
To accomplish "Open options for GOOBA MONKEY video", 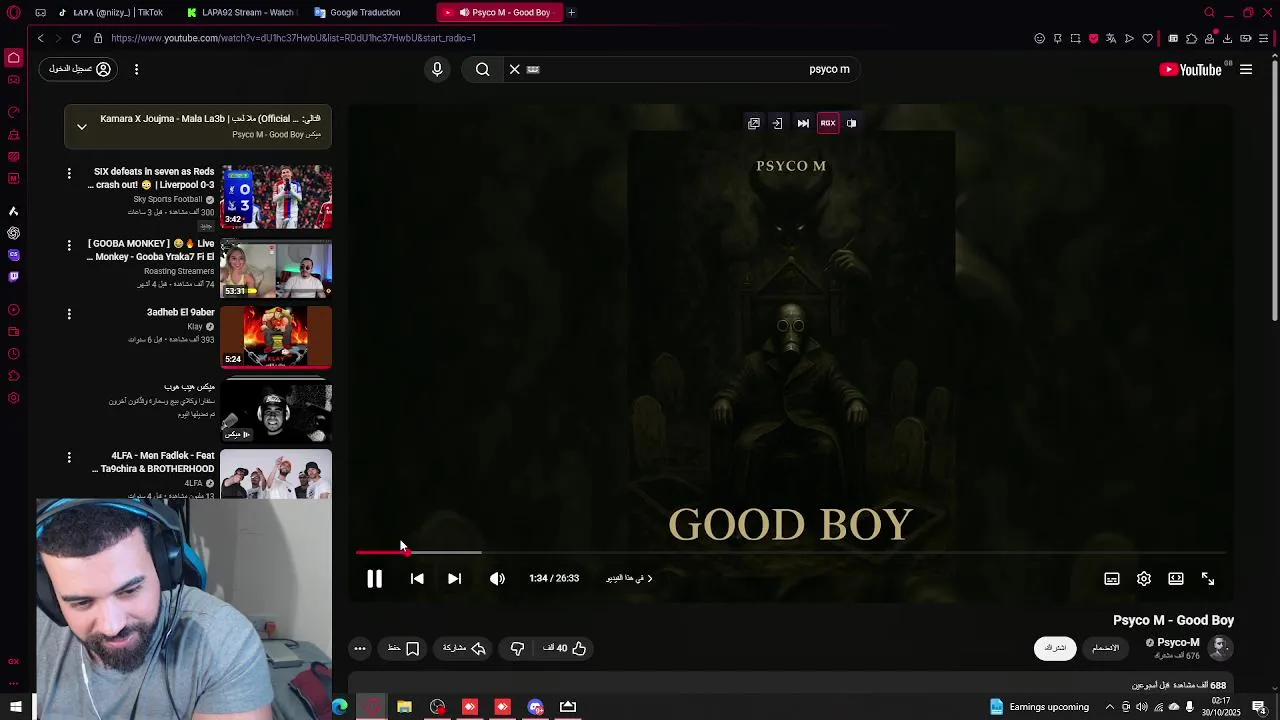I will (x=69, y=245).
